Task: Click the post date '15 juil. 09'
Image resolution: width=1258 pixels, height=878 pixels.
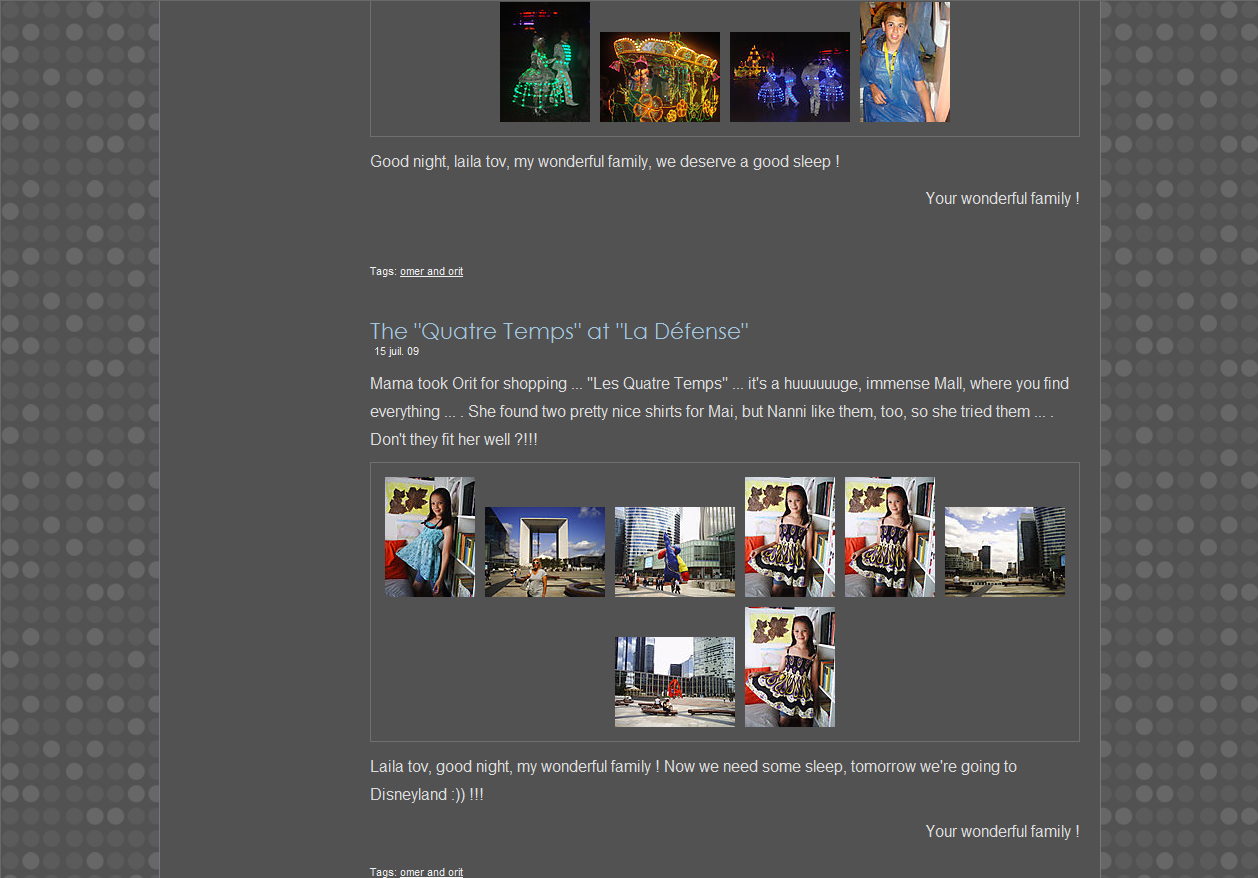Action: pos(396,352)
